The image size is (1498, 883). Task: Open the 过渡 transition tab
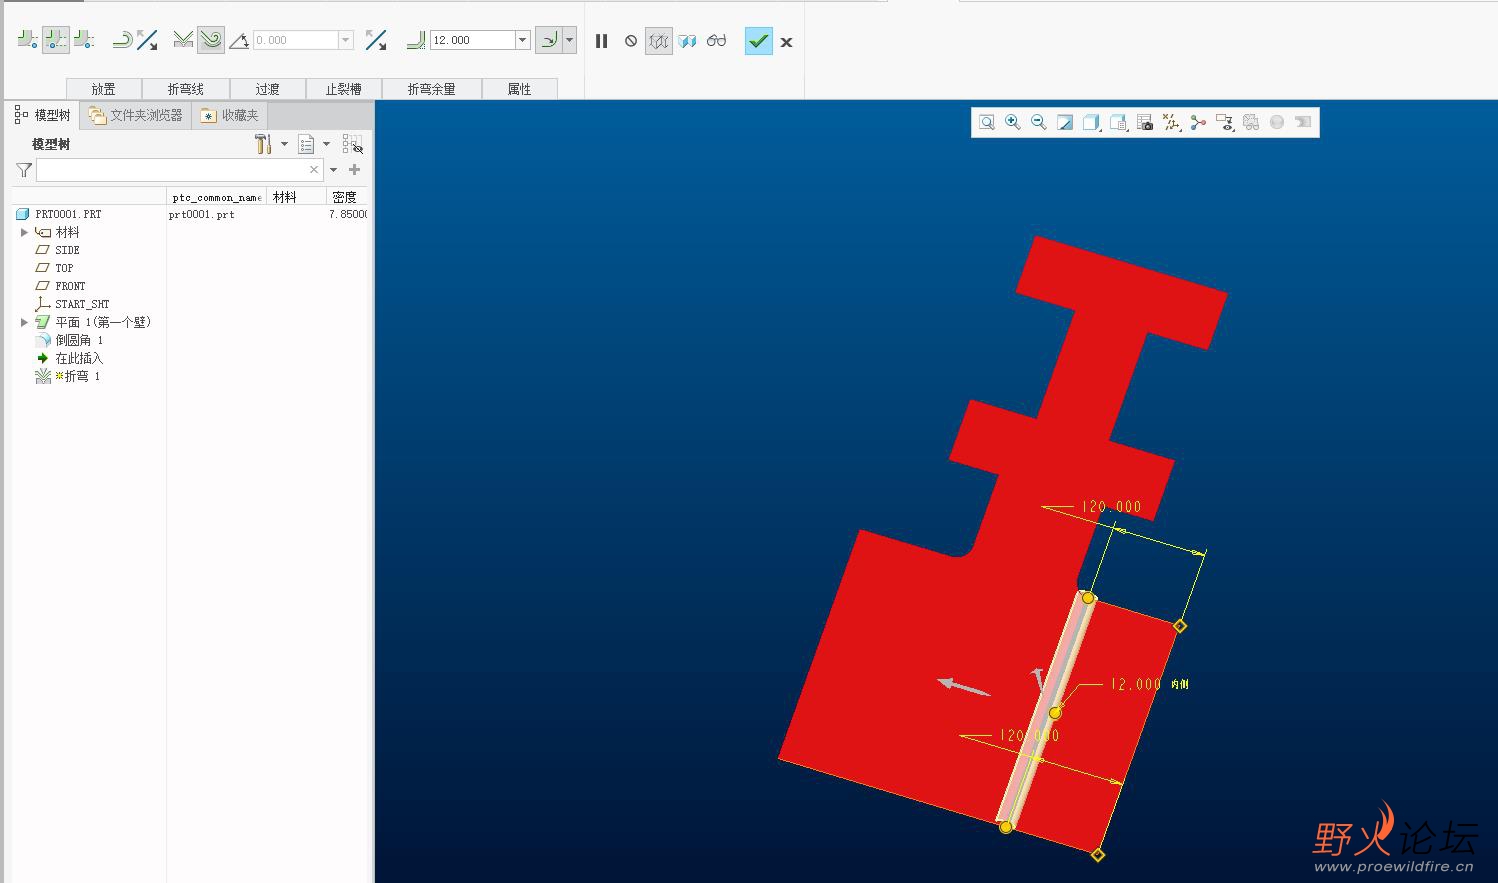268,89
